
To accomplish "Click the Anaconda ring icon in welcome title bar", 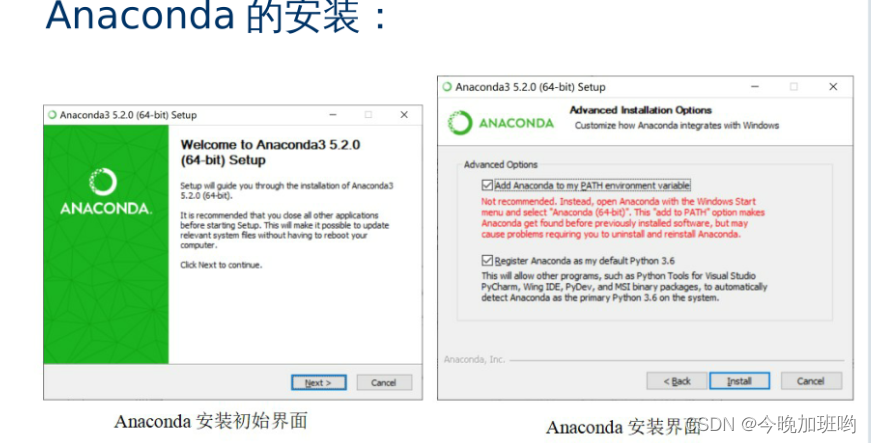I will [x=53, y=115].
